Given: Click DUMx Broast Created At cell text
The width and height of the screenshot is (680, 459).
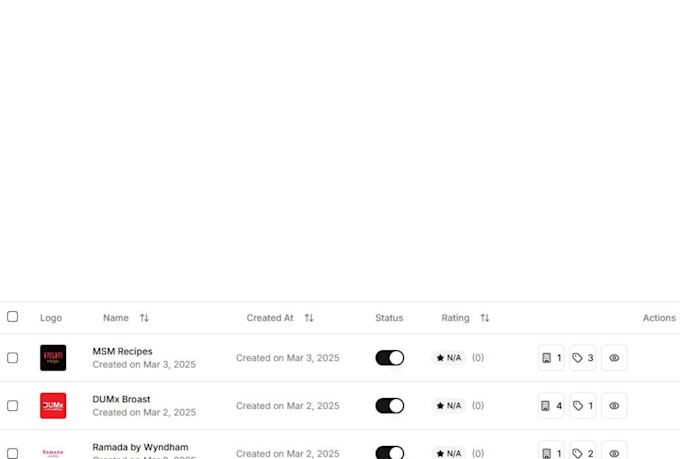Looking at the screenshot, I should pos(288,406).
